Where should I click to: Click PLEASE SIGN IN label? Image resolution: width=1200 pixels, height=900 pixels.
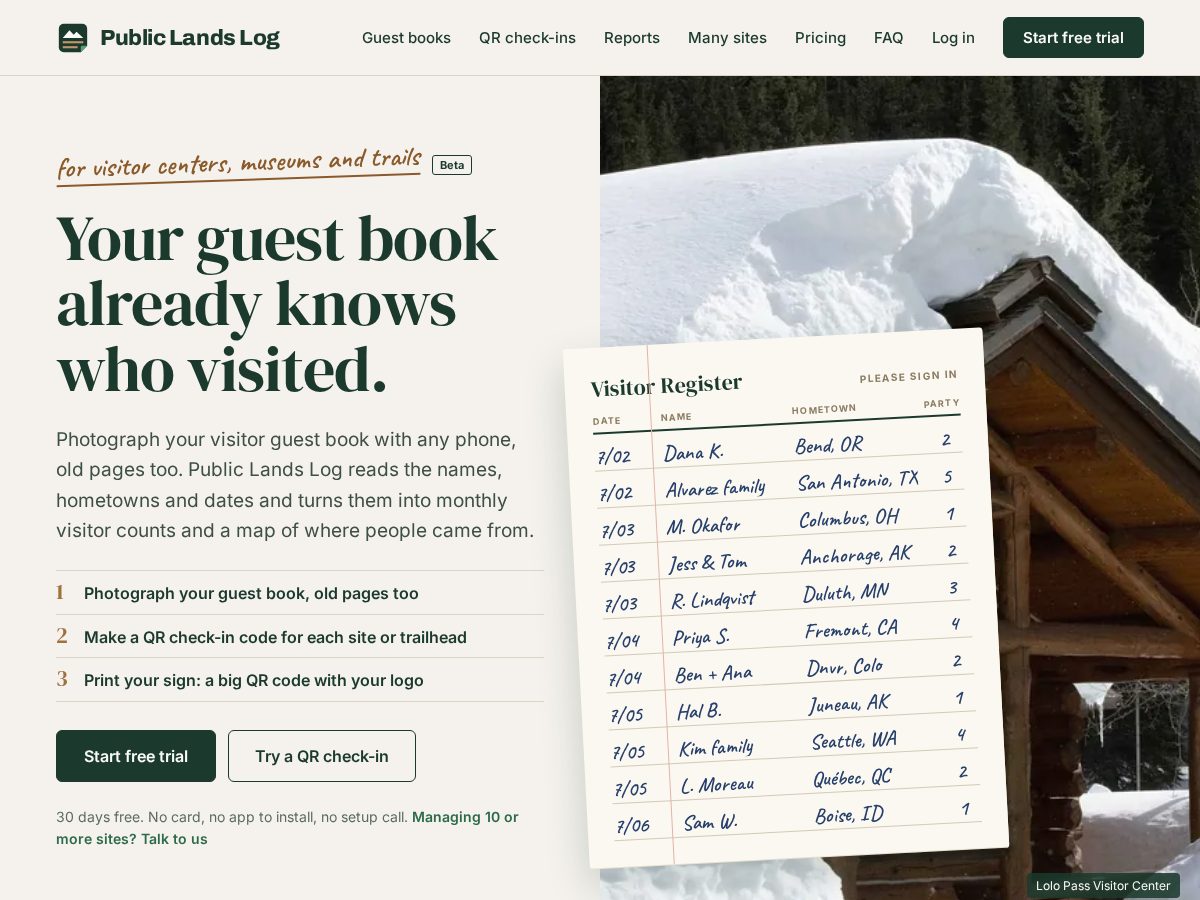[908, 377]
